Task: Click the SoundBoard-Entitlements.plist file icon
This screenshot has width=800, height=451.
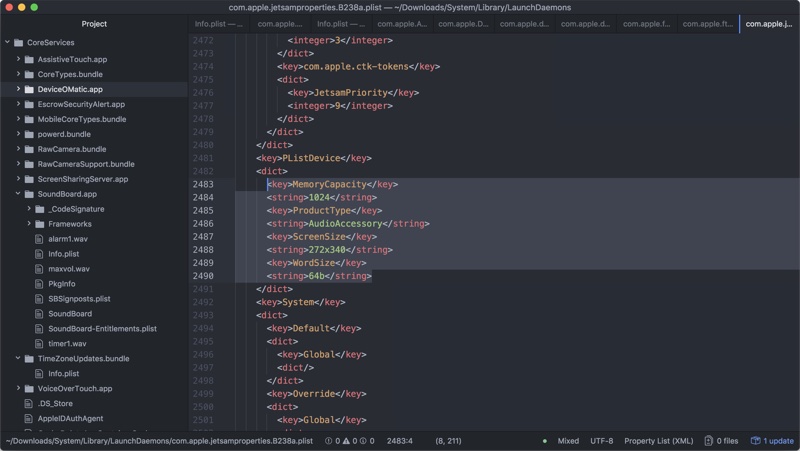Action: (x=39, y=329)
